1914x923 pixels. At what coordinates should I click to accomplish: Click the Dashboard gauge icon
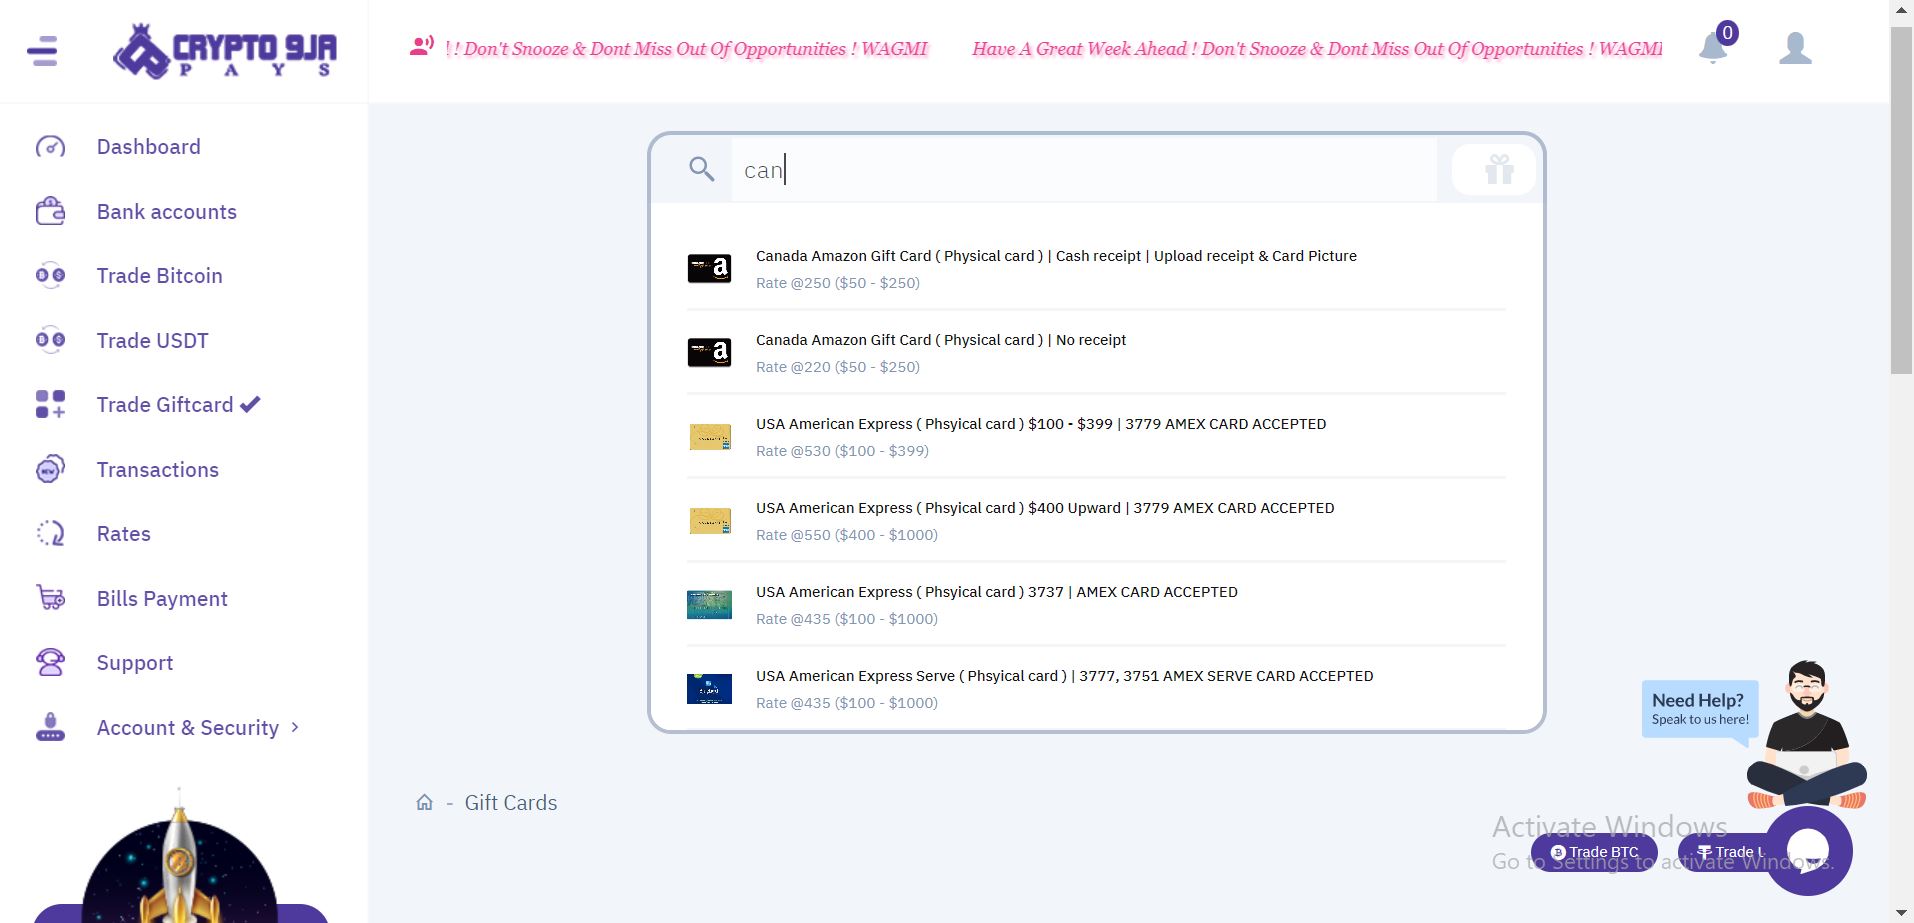click(x=50, y=147)
